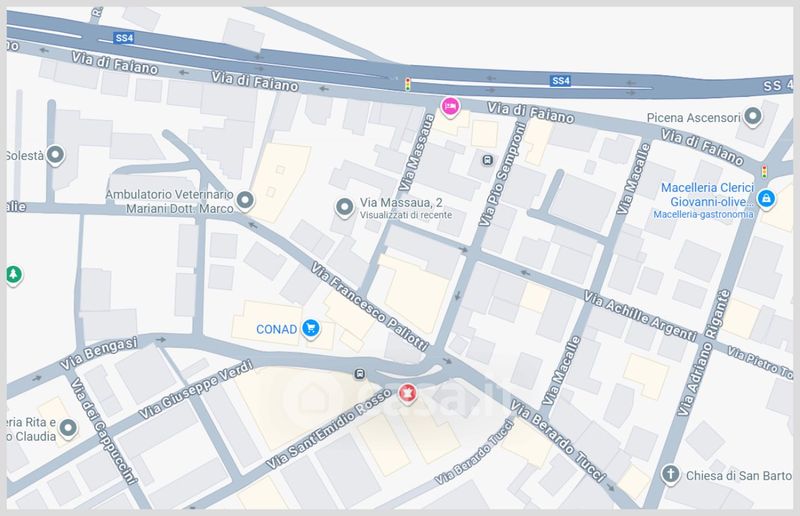Screen dimensions: 800x516
Task: Click the Solestà location marker
Action: pyautogui.click(x=56, y=155)
